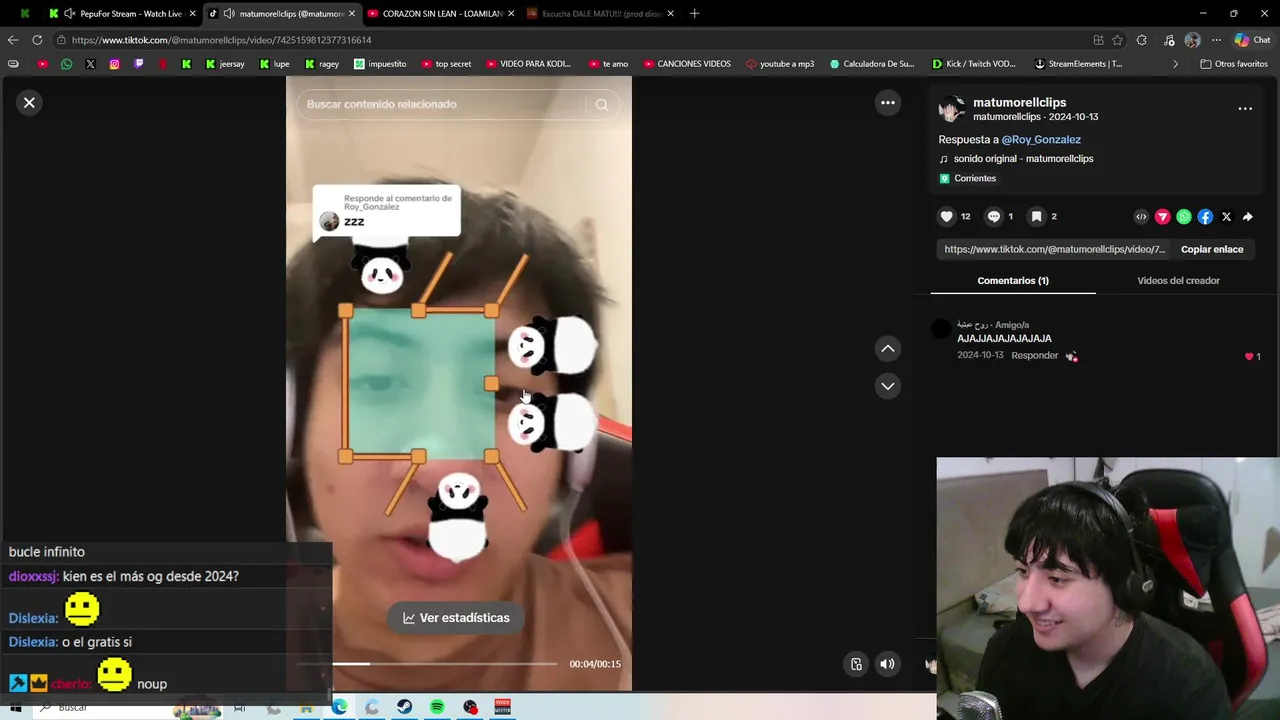Open youtube a mp3 bookmark

coord(779,64)
